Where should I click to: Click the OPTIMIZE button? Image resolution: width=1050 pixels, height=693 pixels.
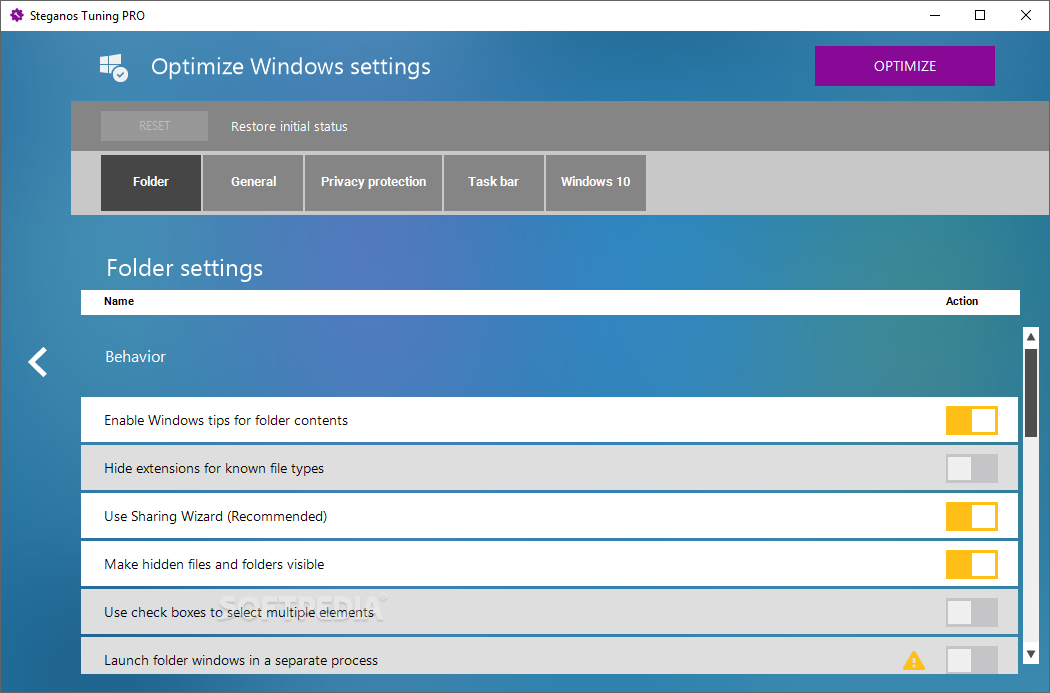pyautogui.click(x=905, y=66)
